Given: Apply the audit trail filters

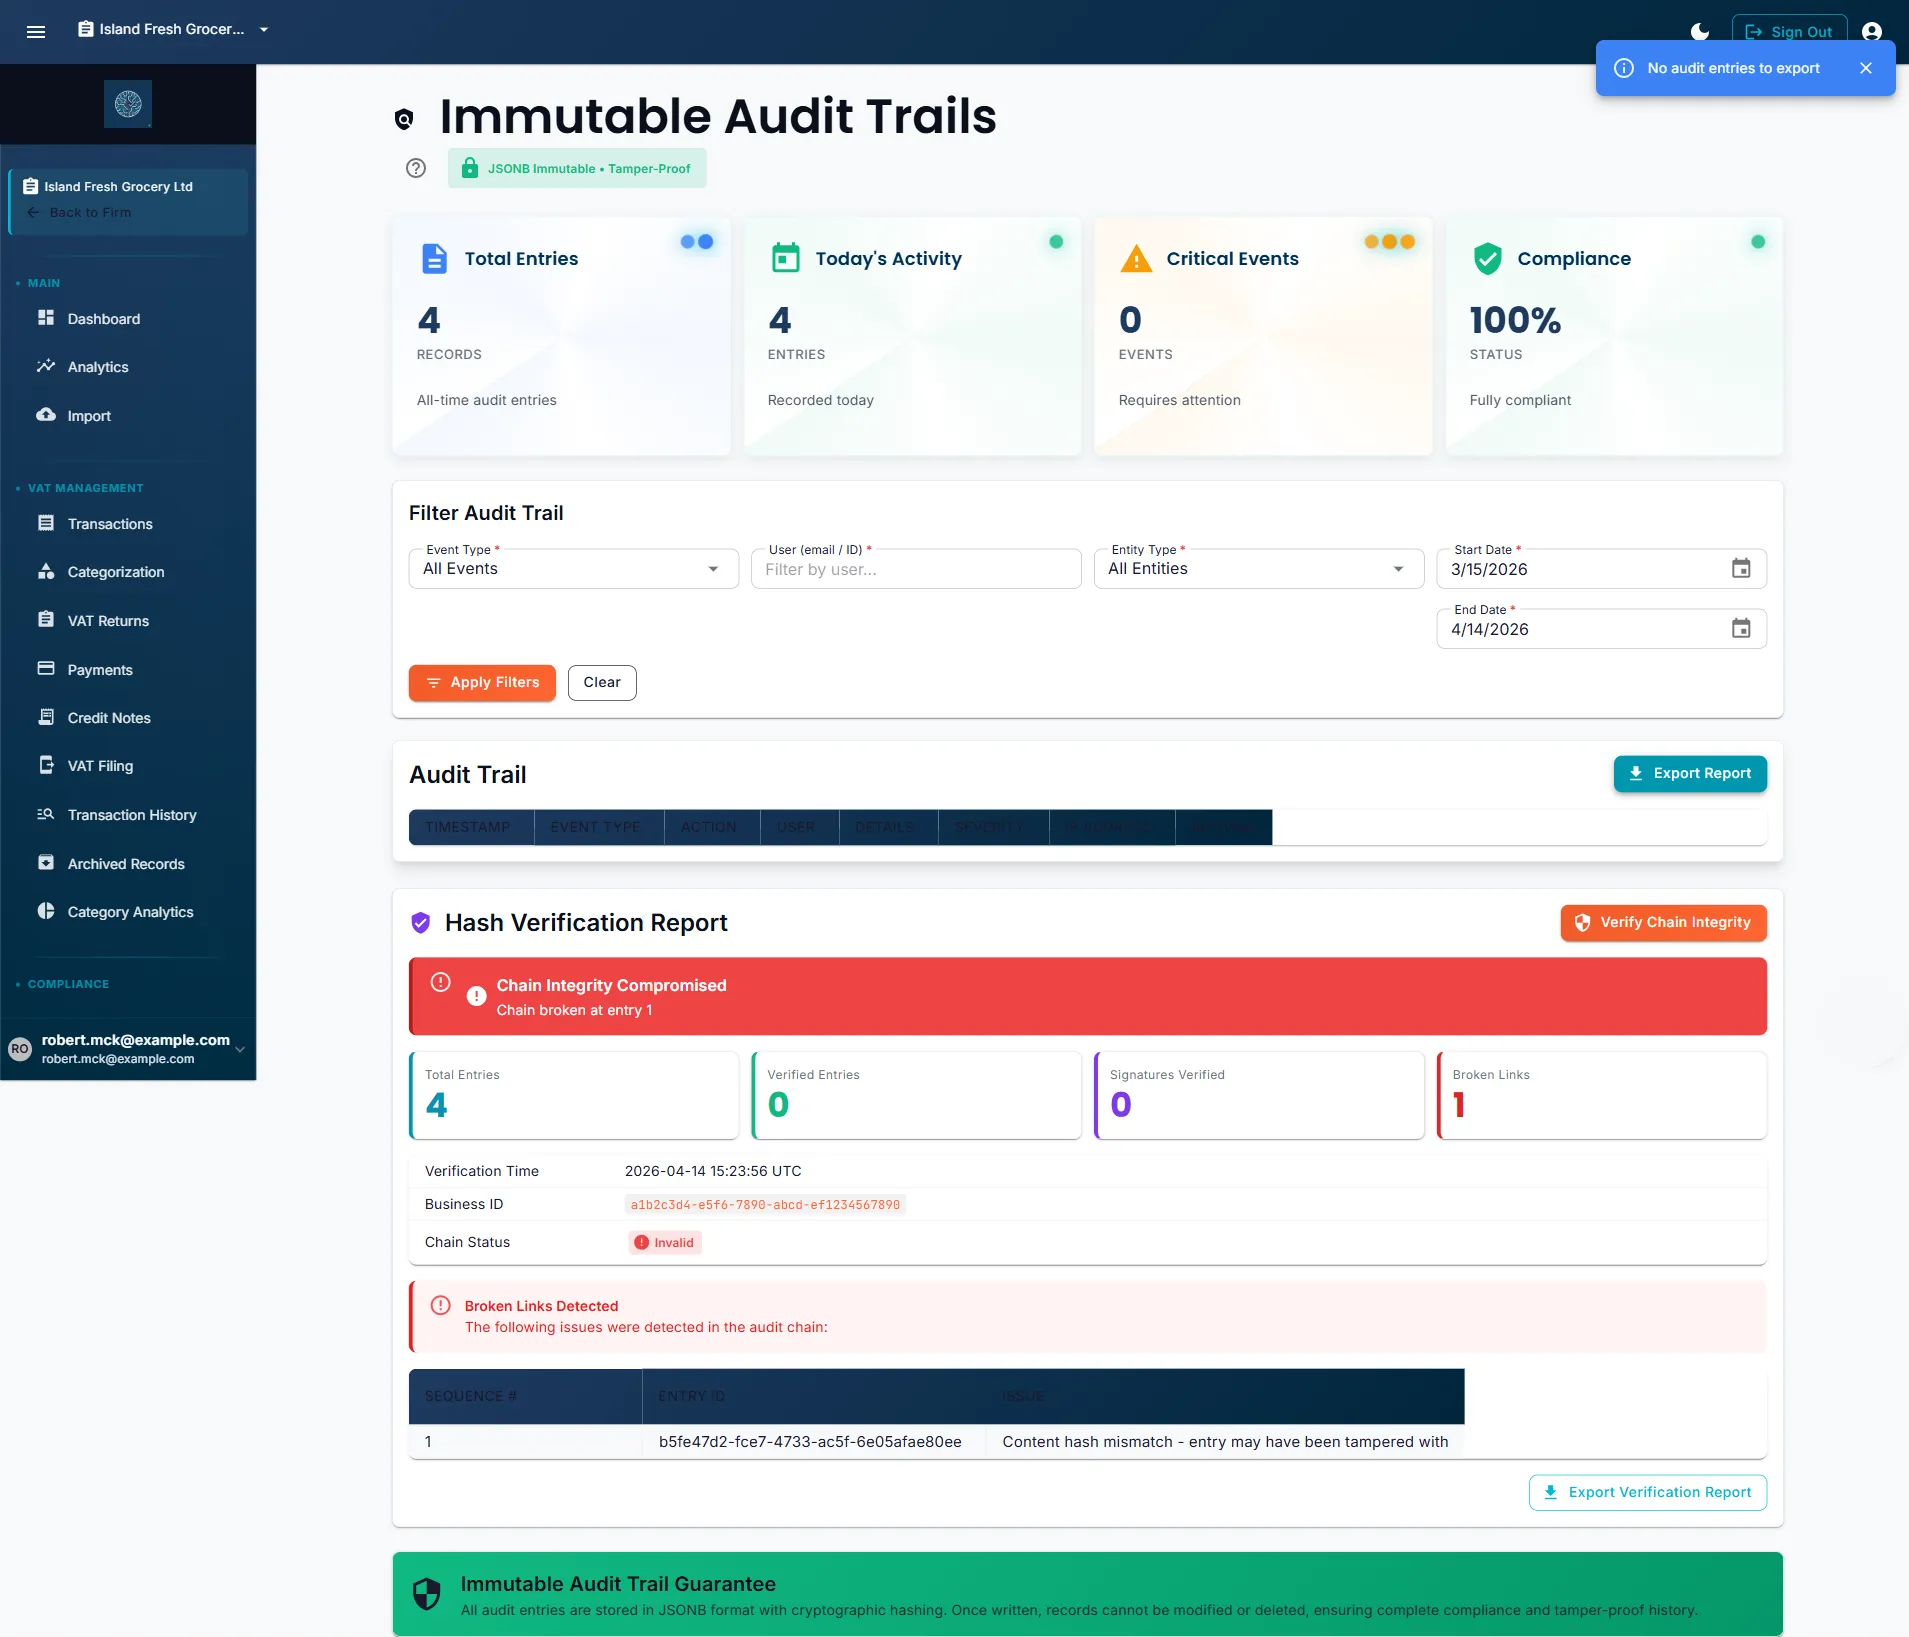Looking at the screenshot, I should coord(482,683).
